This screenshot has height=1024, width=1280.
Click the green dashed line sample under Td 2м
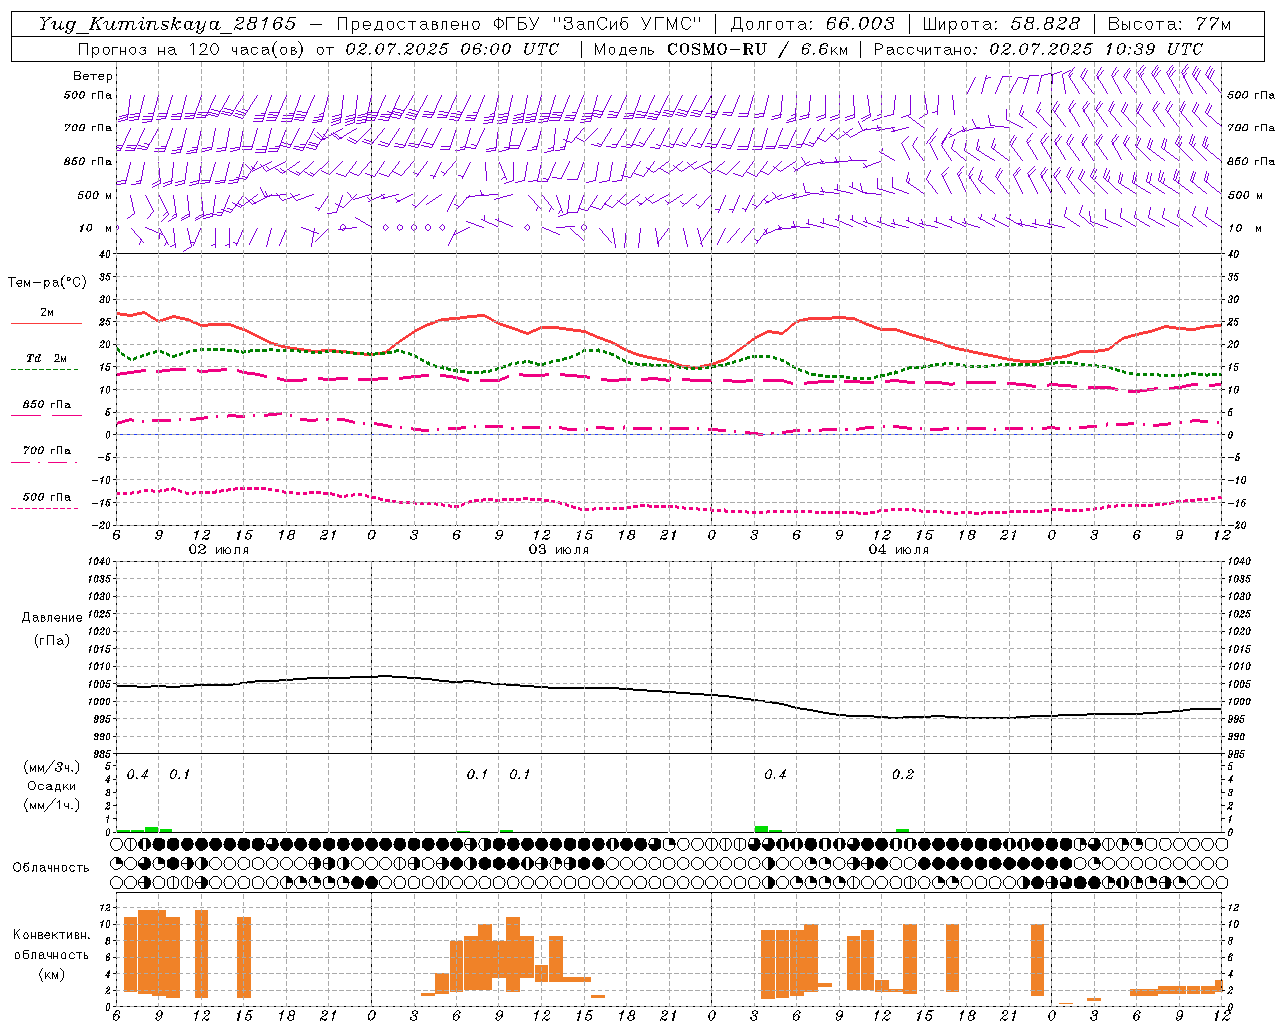[x=45, y=370]
